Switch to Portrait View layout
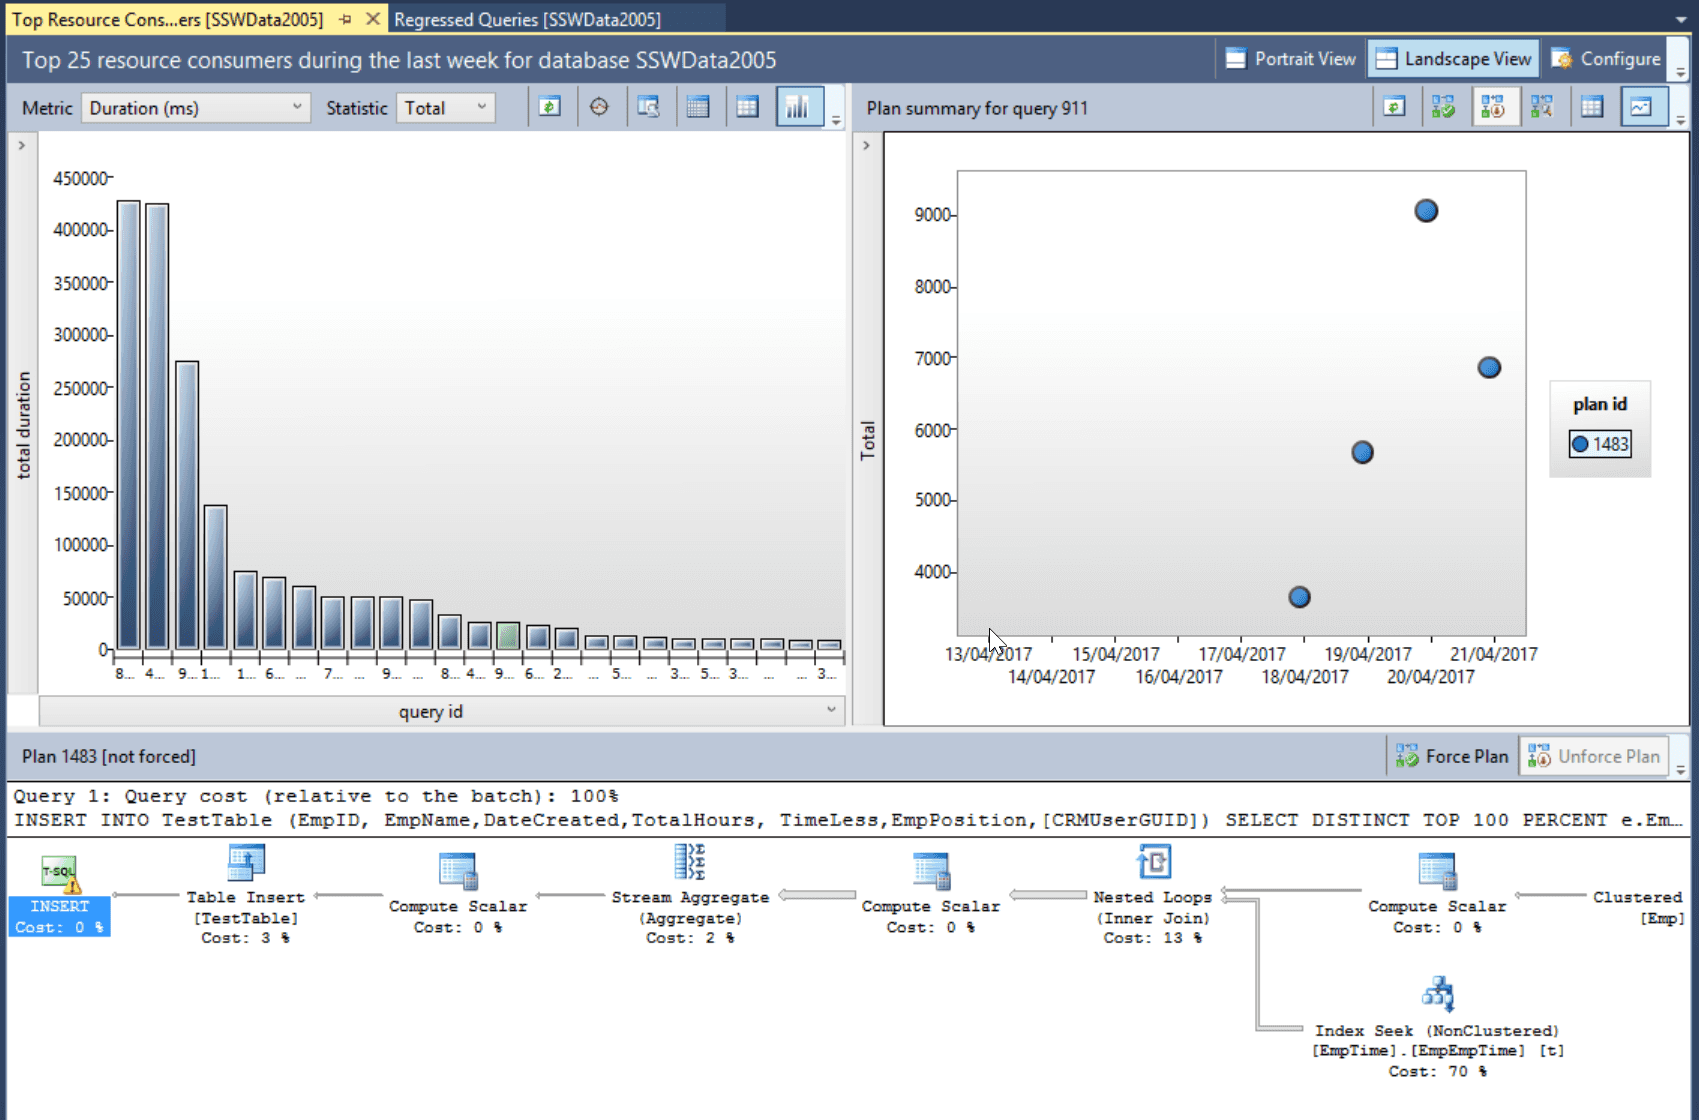This screenshot has width=1699, height=1120. pyautogui.click(x=1290, y=59)
